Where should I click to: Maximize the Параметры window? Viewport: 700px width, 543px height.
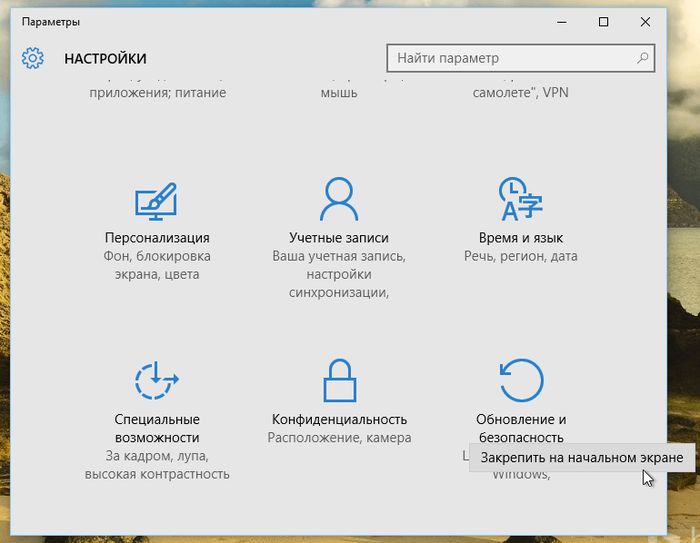pos(603,21)
